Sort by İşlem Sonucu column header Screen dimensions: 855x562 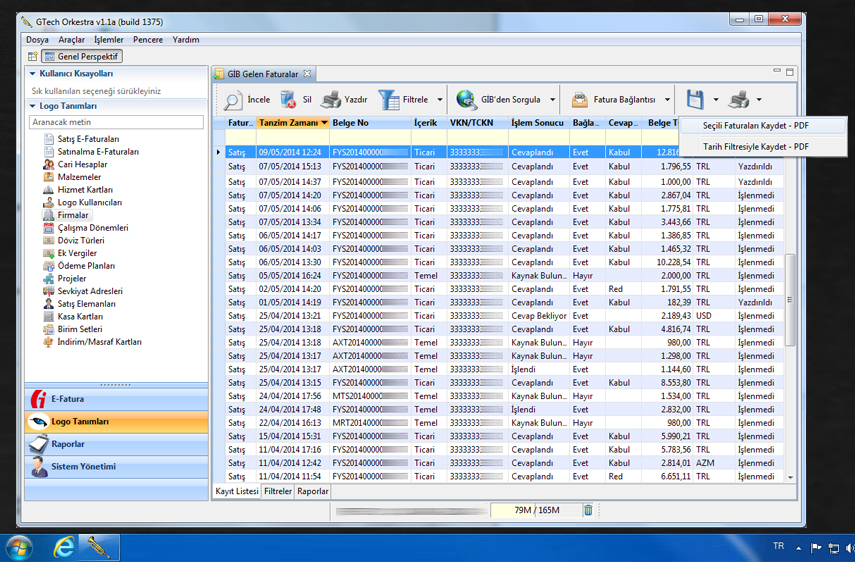538,123
